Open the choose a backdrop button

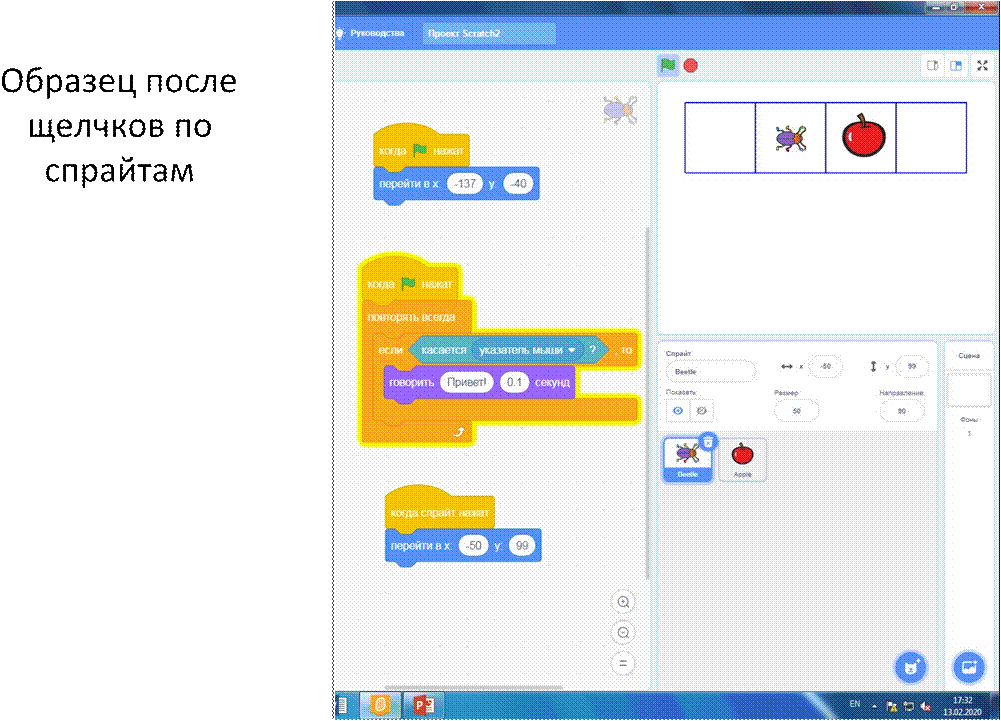point(967,666)
